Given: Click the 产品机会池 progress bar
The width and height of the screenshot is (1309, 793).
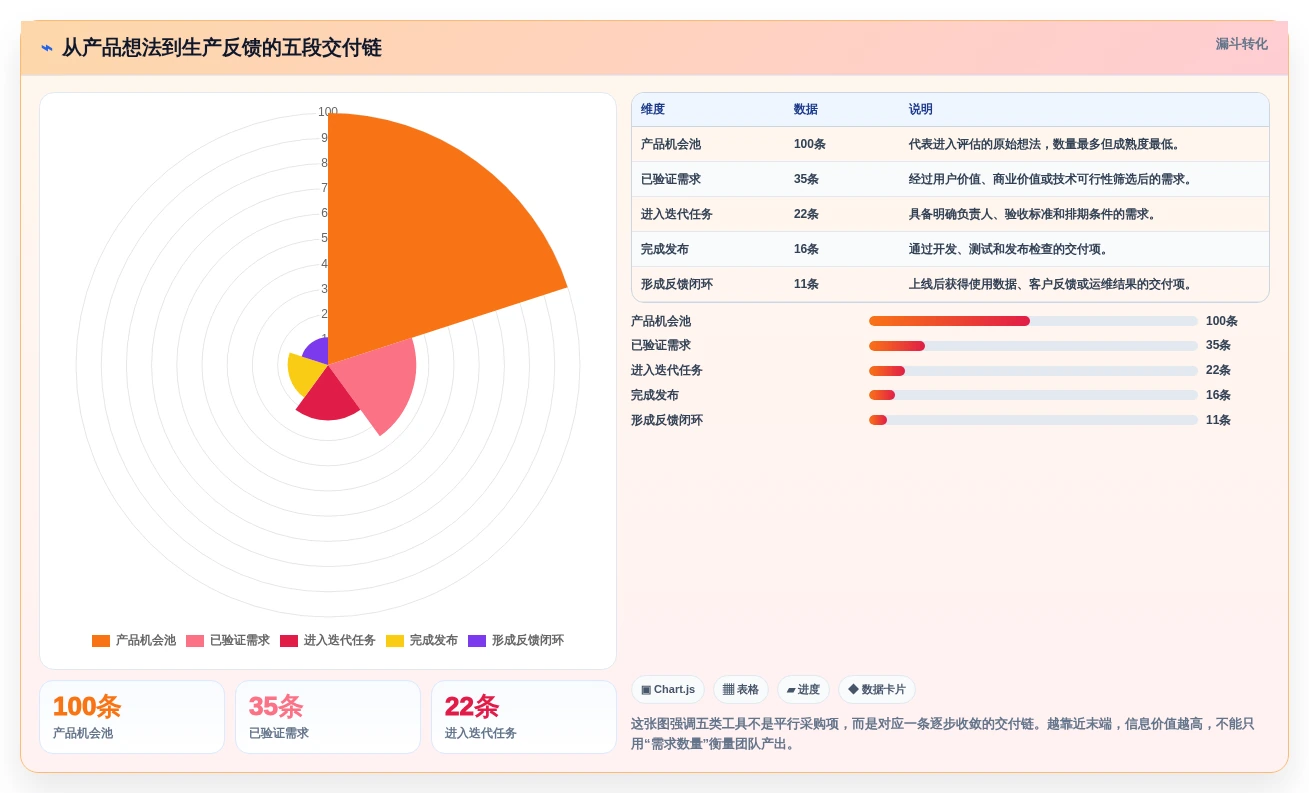Looking at the screenshot, I should click(1033, 321).
